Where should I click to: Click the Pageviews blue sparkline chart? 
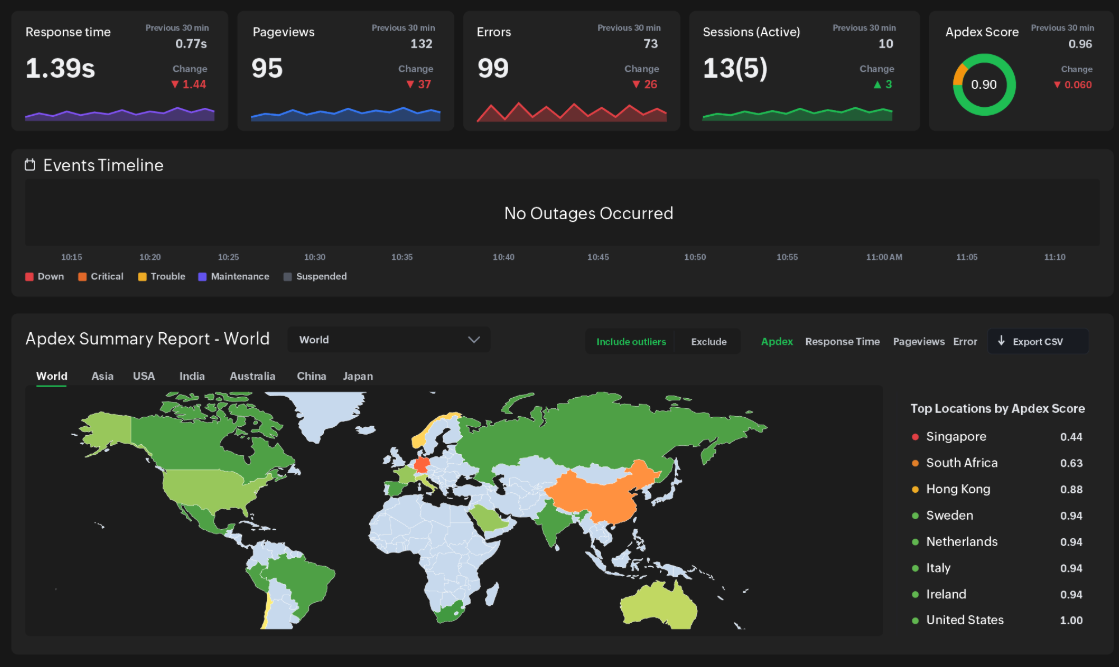(x=345, y=113)
